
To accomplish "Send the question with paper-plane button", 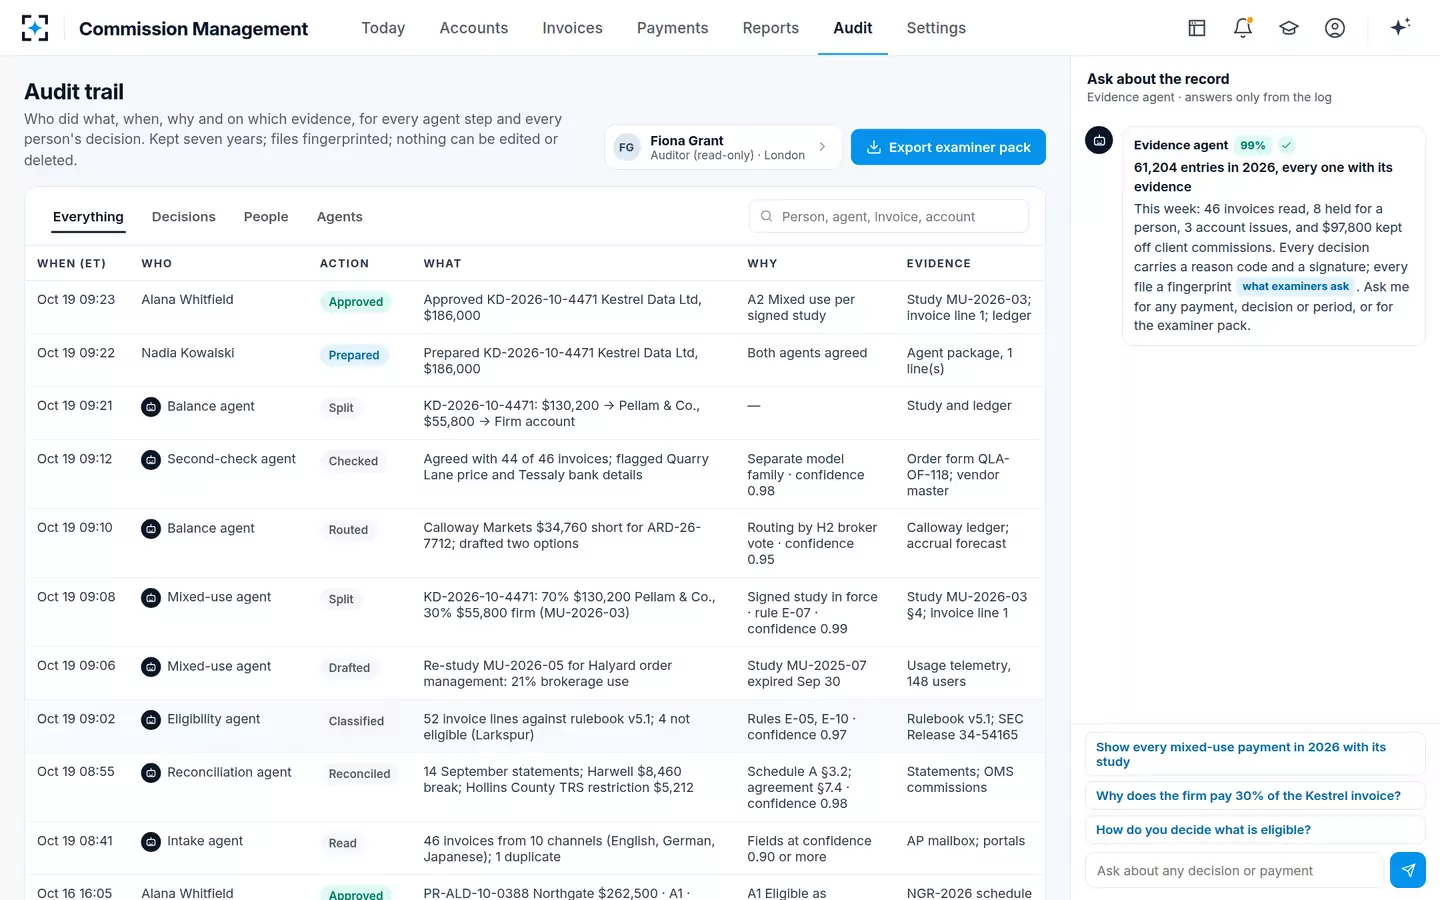I will [x=1408, y=871].
